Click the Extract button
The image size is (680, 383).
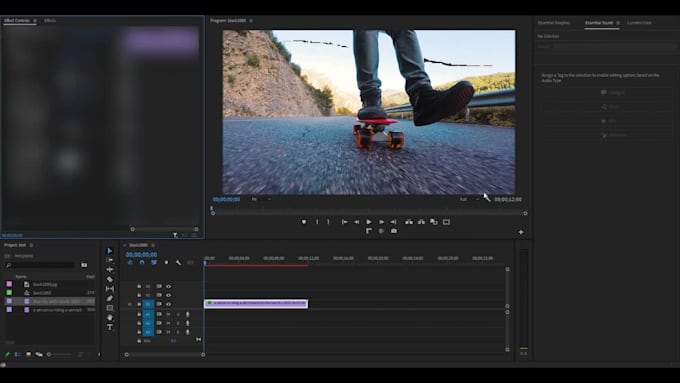point(421,222)
